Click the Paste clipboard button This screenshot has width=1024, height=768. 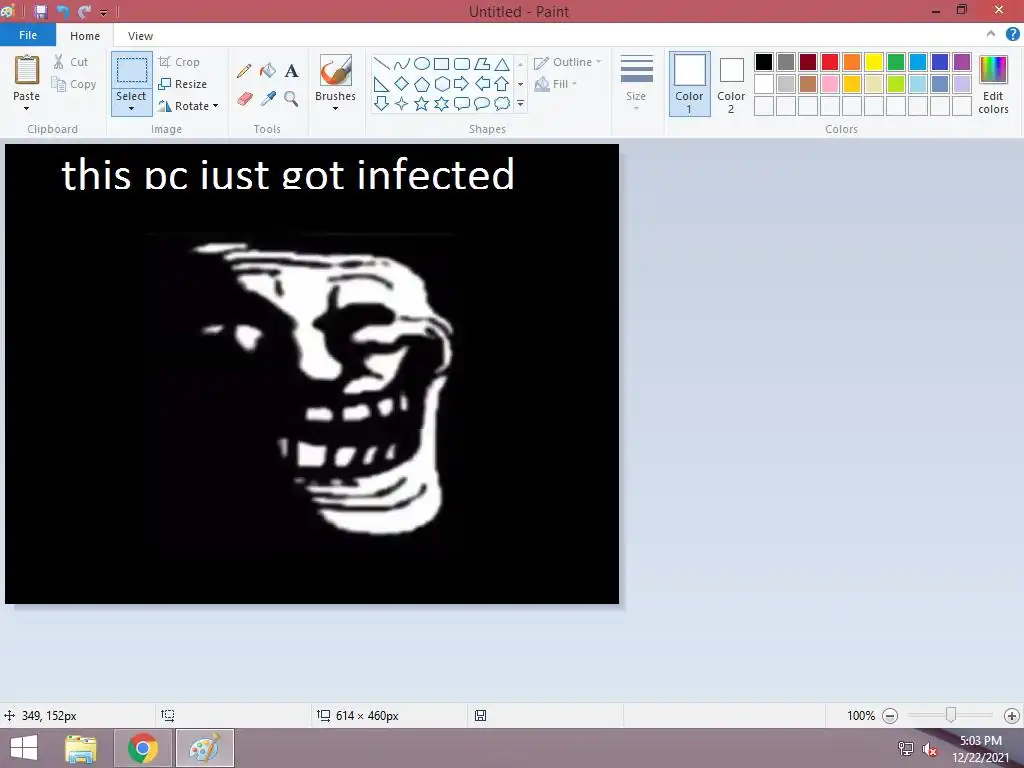(x=27, y=70)
